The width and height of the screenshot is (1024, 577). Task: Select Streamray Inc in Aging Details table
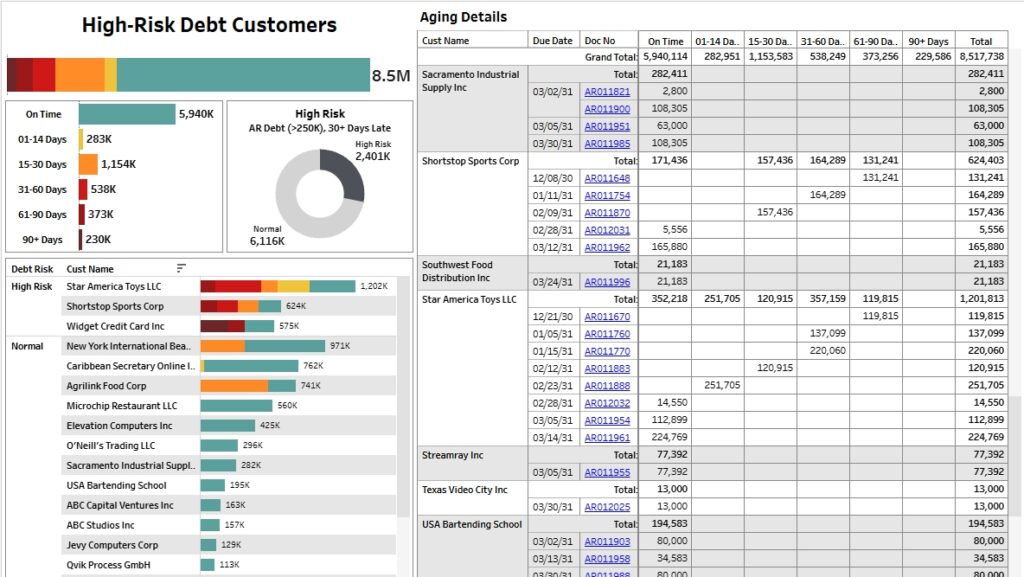point(452,455)
